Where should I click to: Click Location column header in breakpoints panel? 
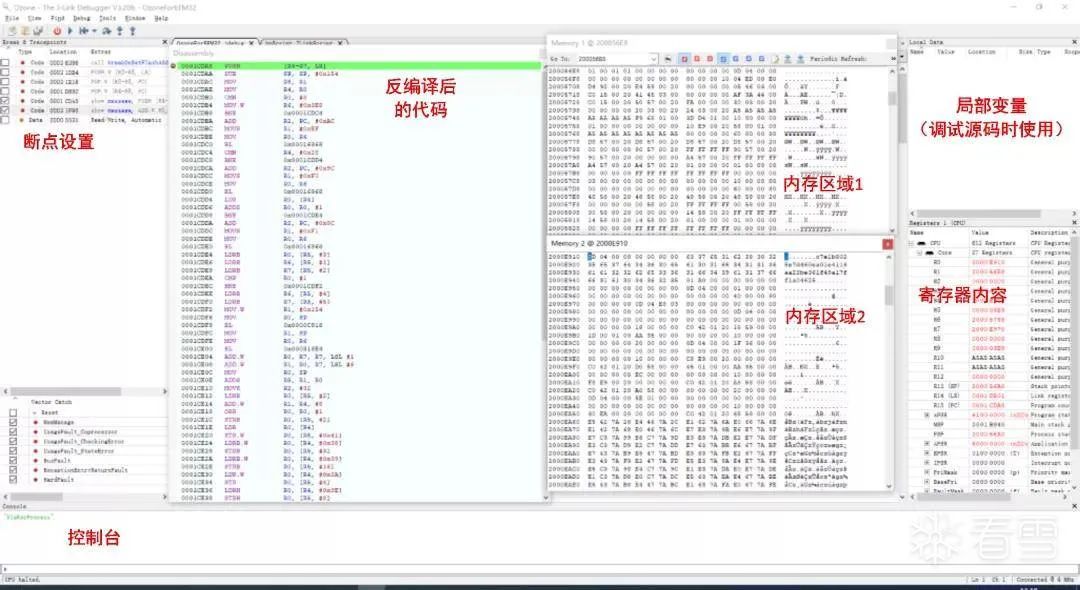63,52
